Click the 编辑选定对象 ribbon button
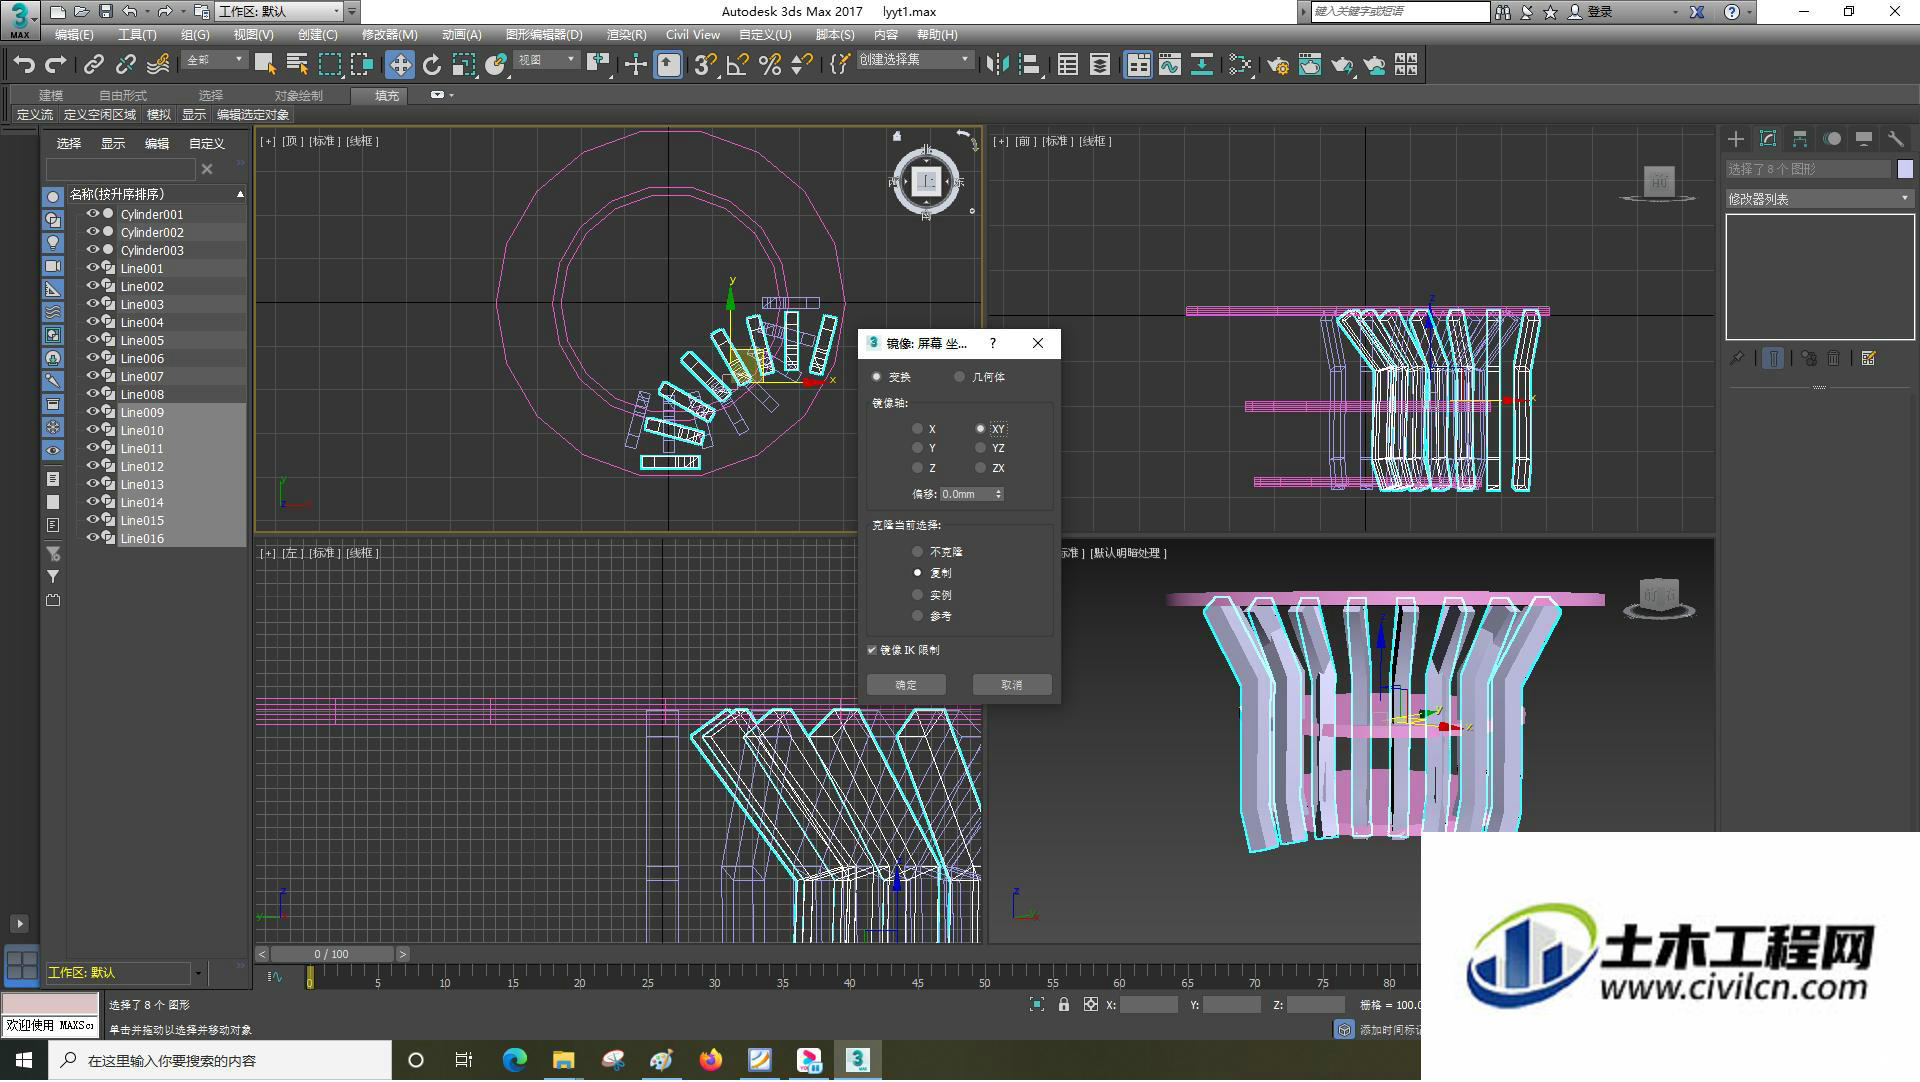Screen dimensions: 1920x1082 (x=253, y=115)
